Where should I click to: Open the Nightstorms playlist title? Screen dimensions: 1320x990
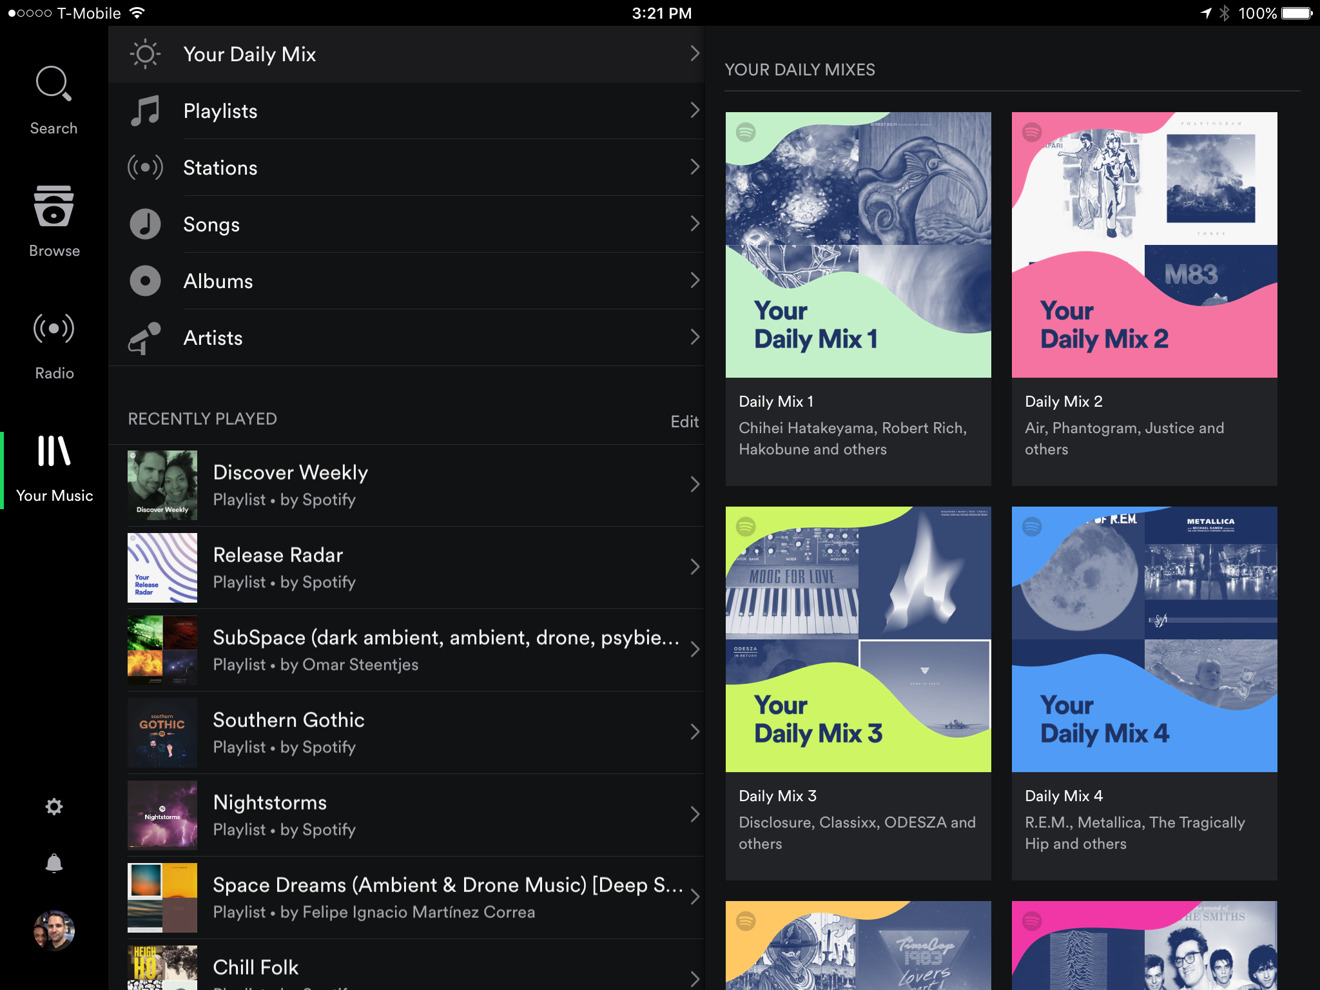(270, 802)
